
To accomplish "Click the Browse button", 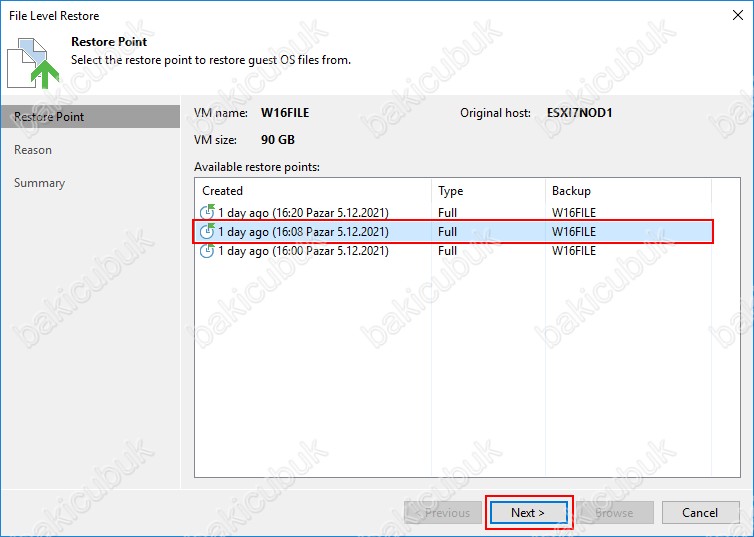I will (x=615, y=513).
